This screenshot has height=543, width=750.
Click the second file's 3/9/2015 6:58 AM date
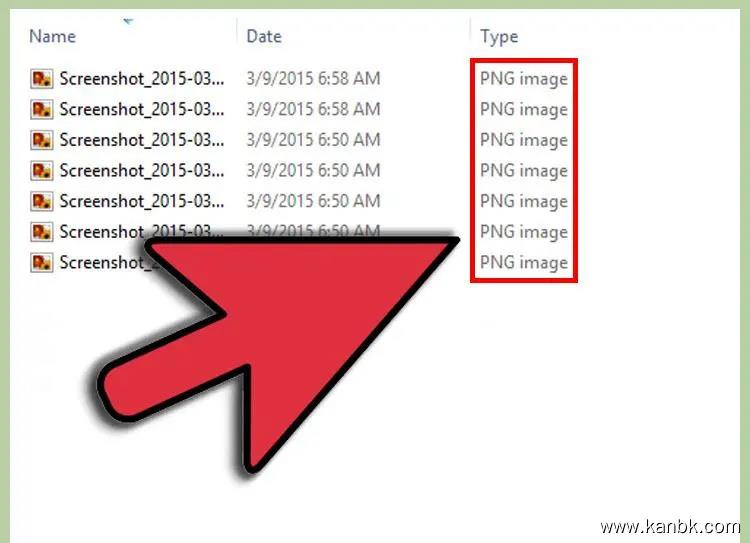(313, 109)
